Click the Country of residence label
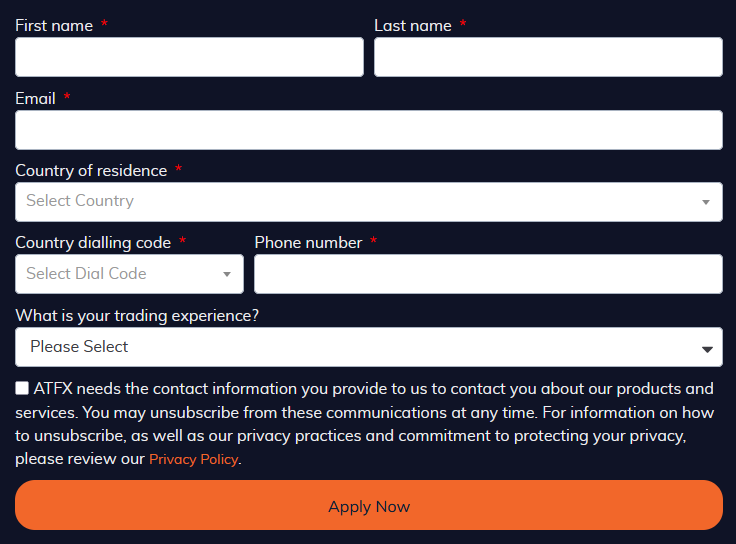 [91, 171]
